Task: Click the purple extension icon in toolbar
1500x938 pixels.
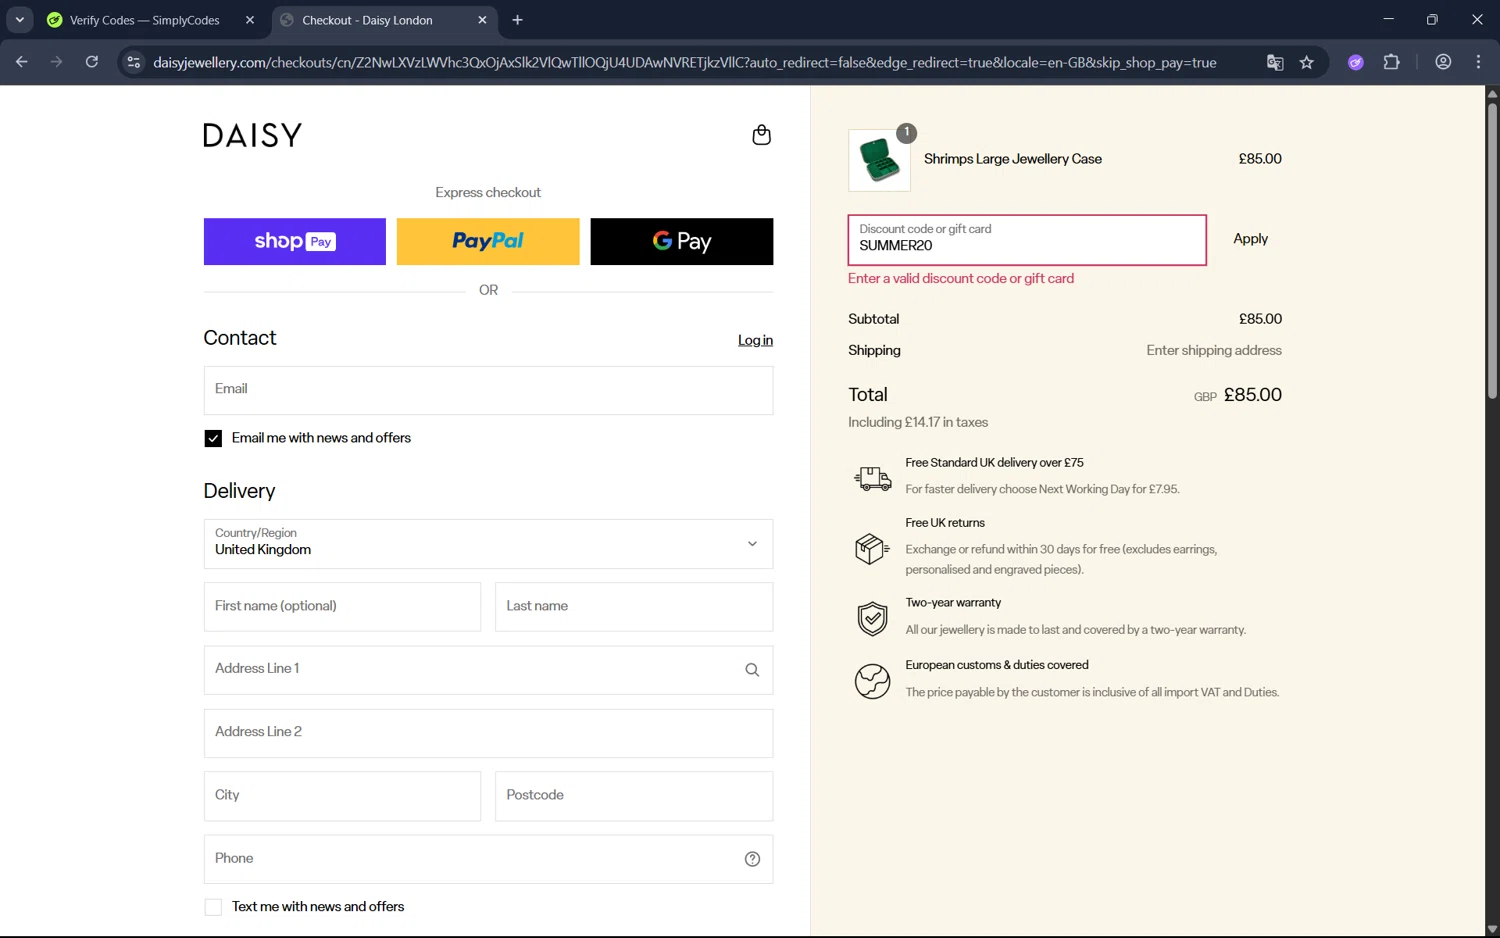Action: tap(1356, 62)
